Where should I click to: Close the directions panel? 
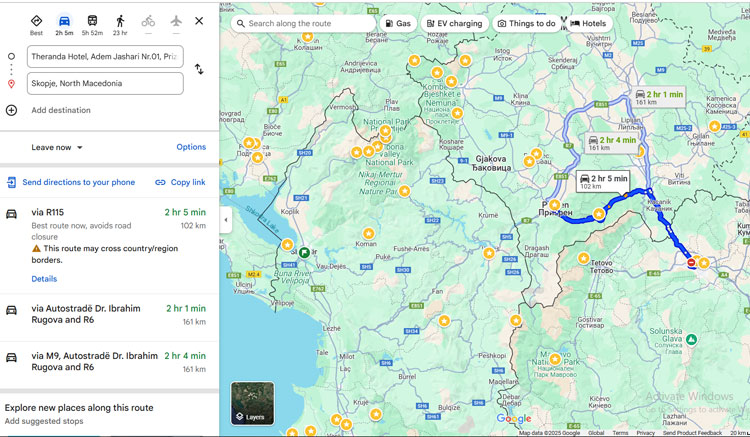click(x=199, y=21)
